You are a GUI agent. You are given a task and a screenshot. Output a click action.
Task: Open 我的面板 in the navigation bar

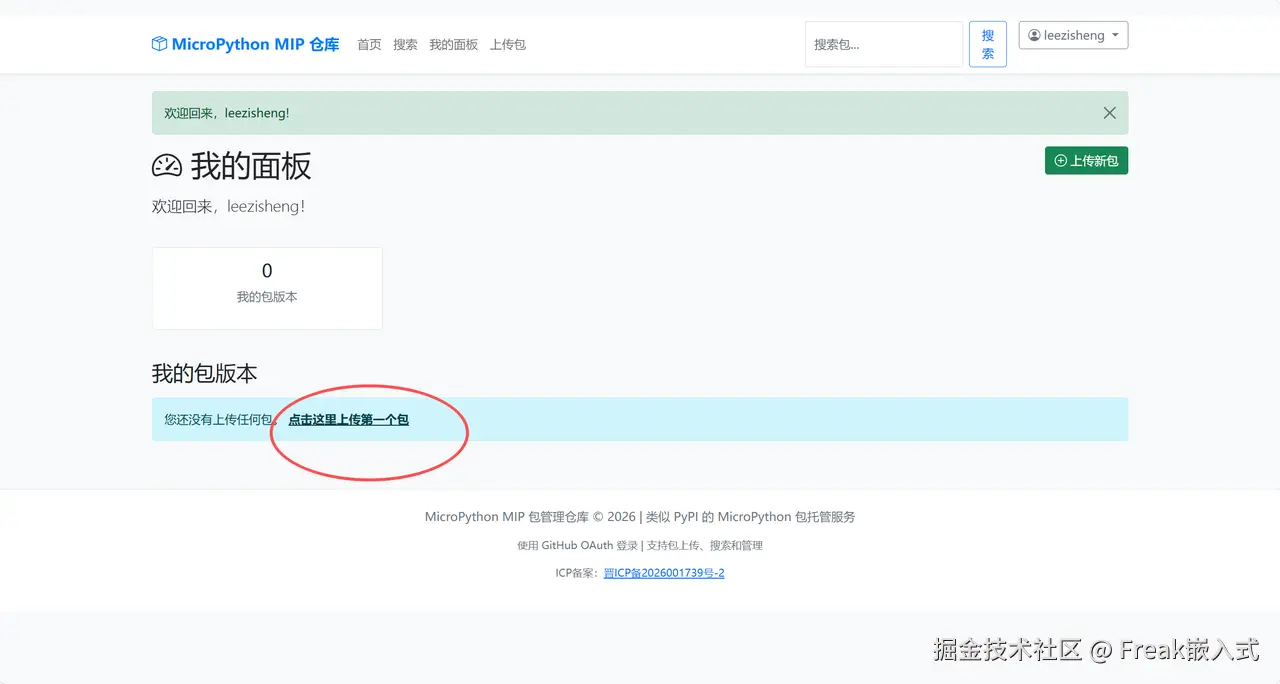point(453,45)
